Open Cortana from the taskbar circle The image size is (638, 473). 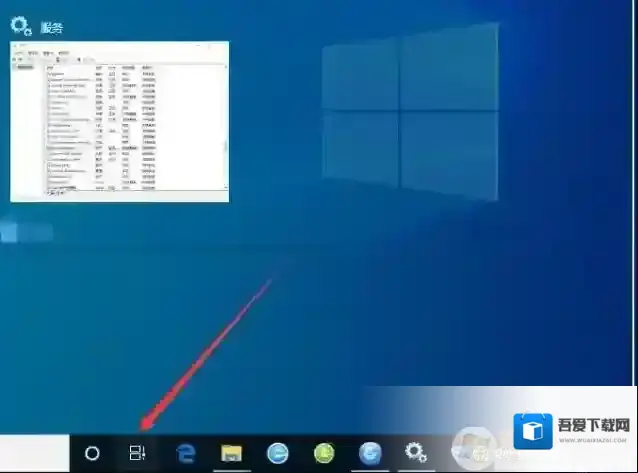(92, 453)
